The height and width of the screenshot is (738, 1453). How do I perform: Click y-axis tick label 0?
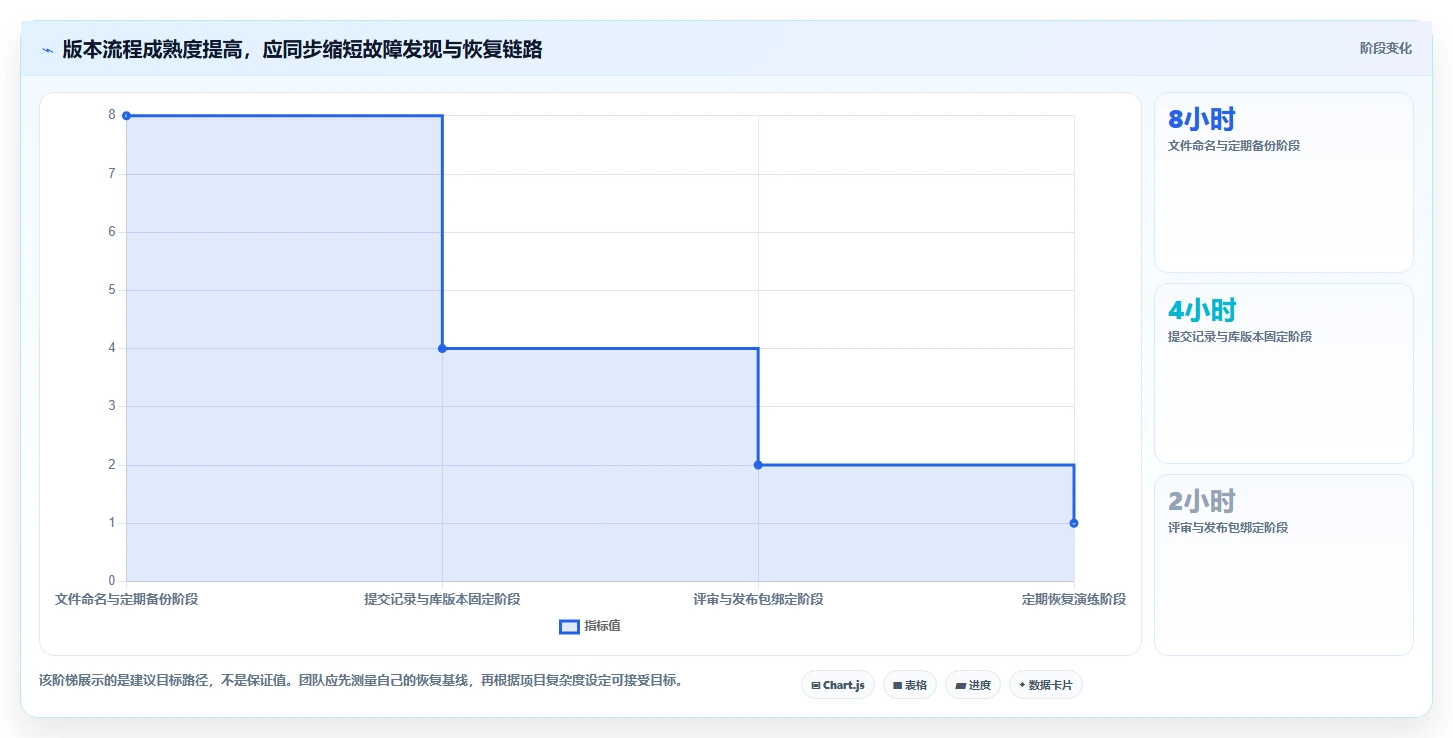point(112,581)
